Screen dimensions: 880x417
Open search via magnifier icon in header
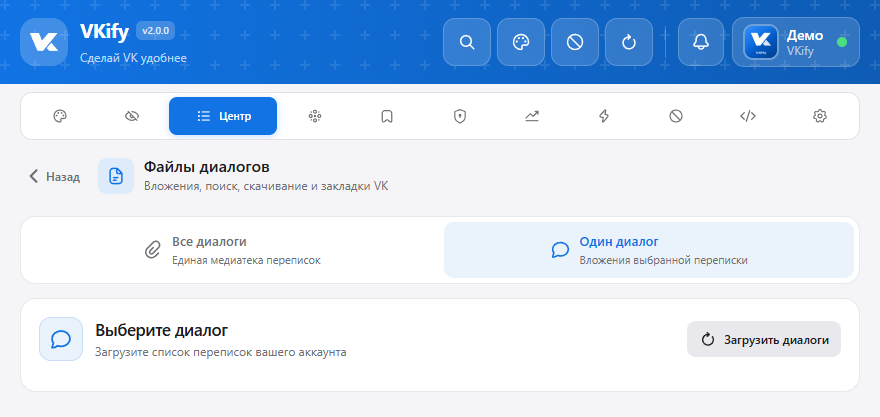467,42
